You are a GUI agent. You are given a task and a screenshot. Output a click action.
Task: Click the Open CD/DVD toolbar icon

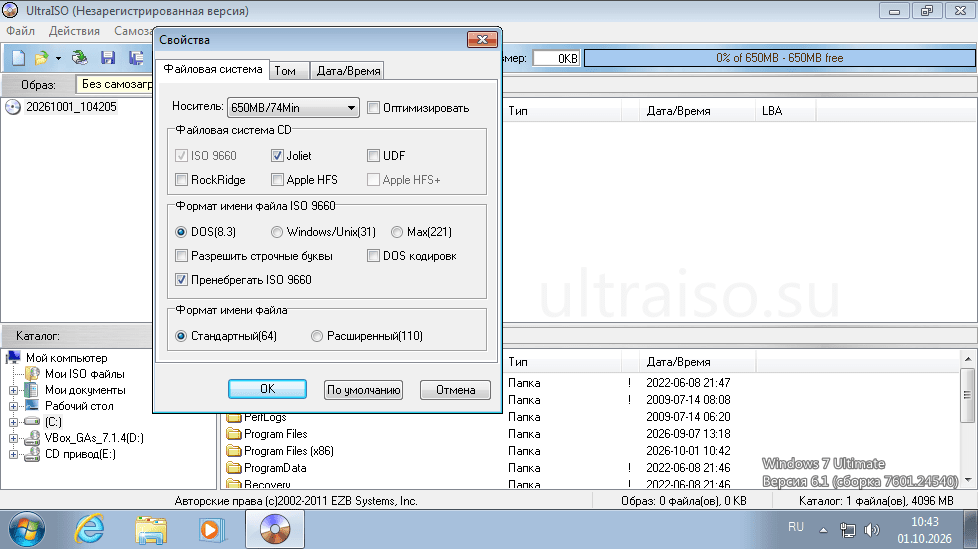[79, 58]
